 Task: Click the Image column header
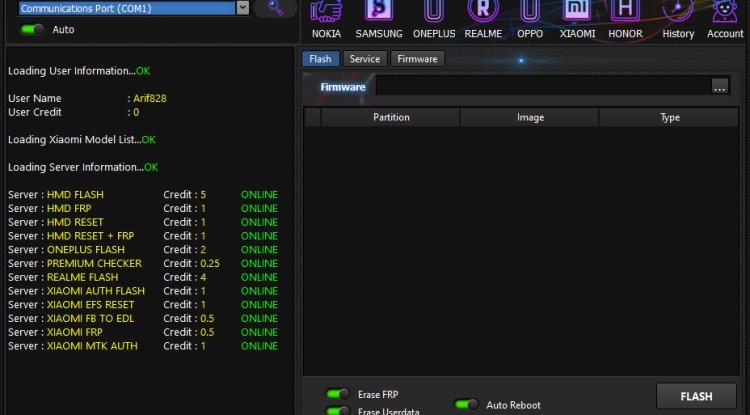530,117
